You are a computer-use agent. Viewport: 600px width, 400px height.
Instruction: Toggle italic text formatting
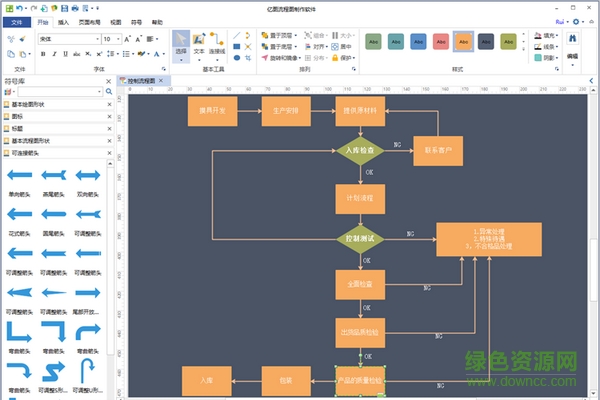coord(56,54)
